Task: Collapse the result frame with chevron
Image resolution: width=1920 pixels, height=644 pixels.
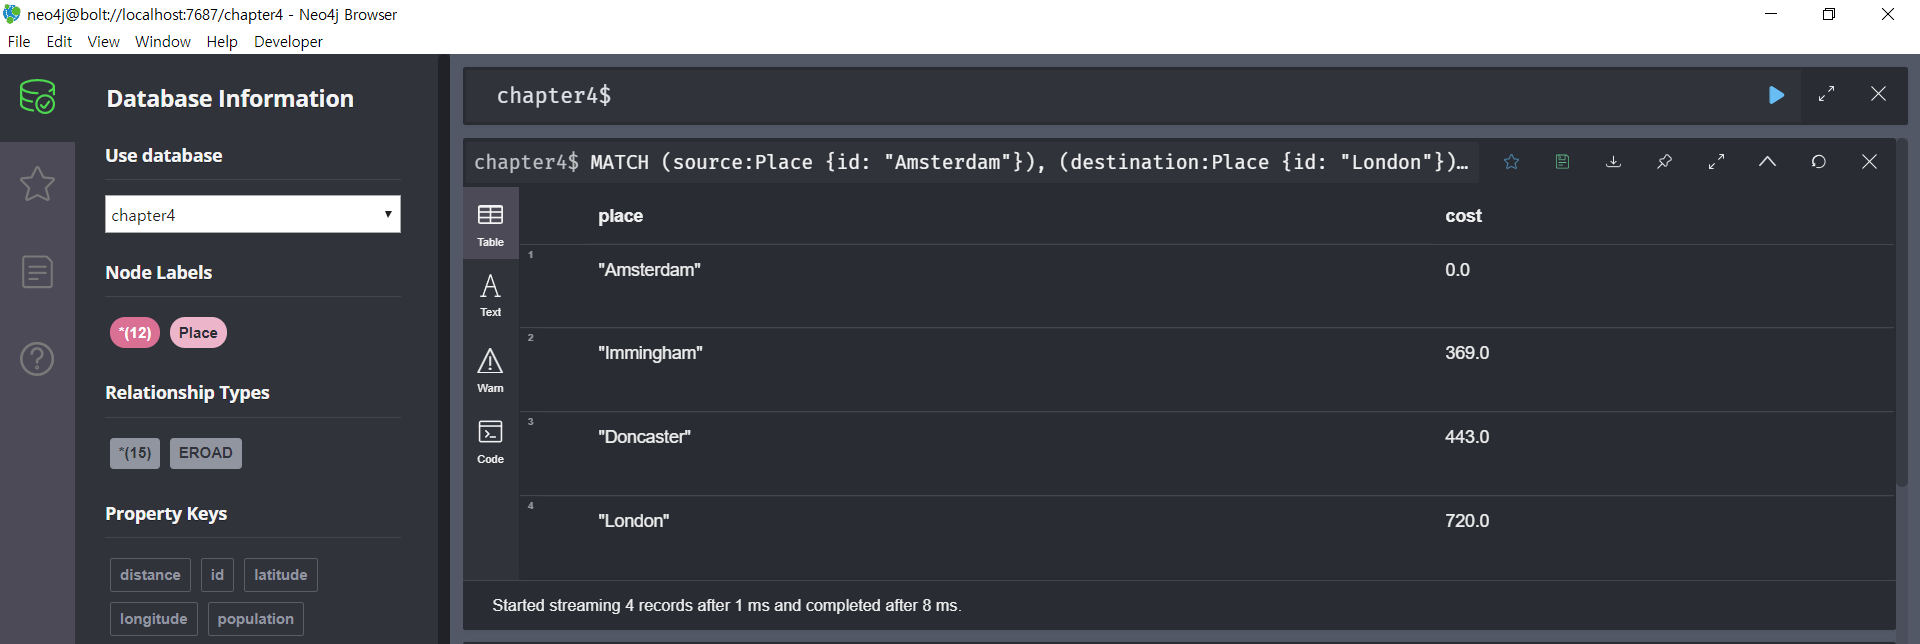Action: tap(1767, 162)
